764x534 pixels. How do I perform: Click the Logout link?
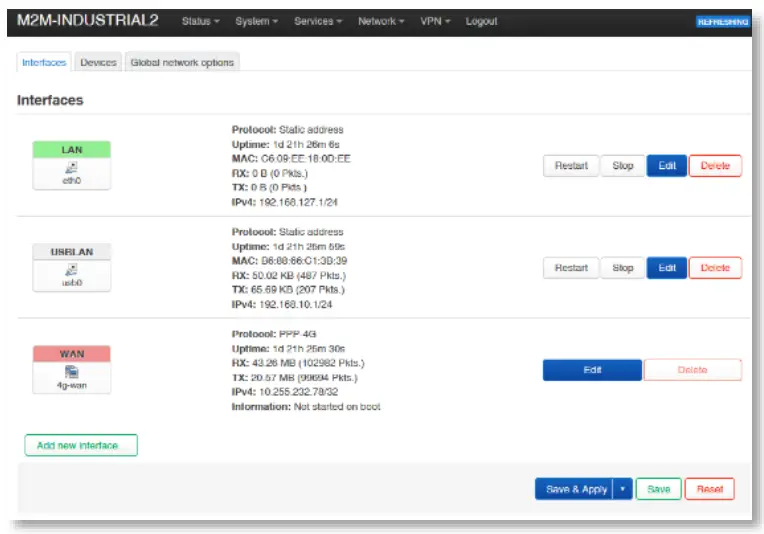coord(481,21)
